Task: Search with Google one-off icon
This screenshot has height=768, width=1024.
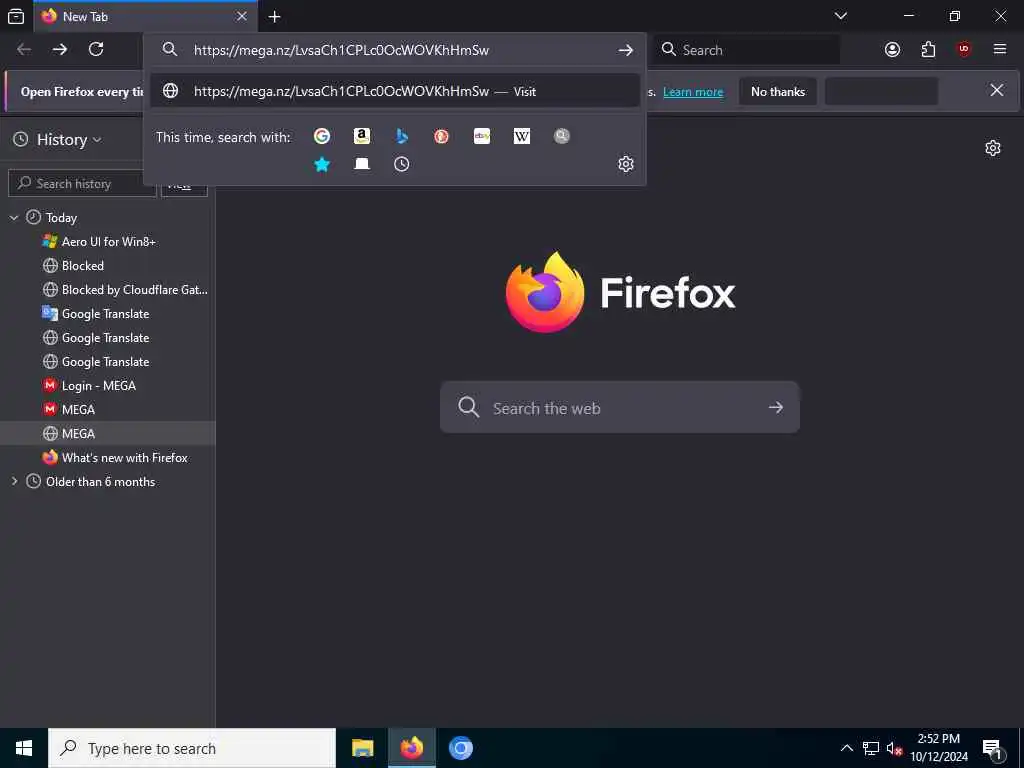Action: (x=322, y=136)
